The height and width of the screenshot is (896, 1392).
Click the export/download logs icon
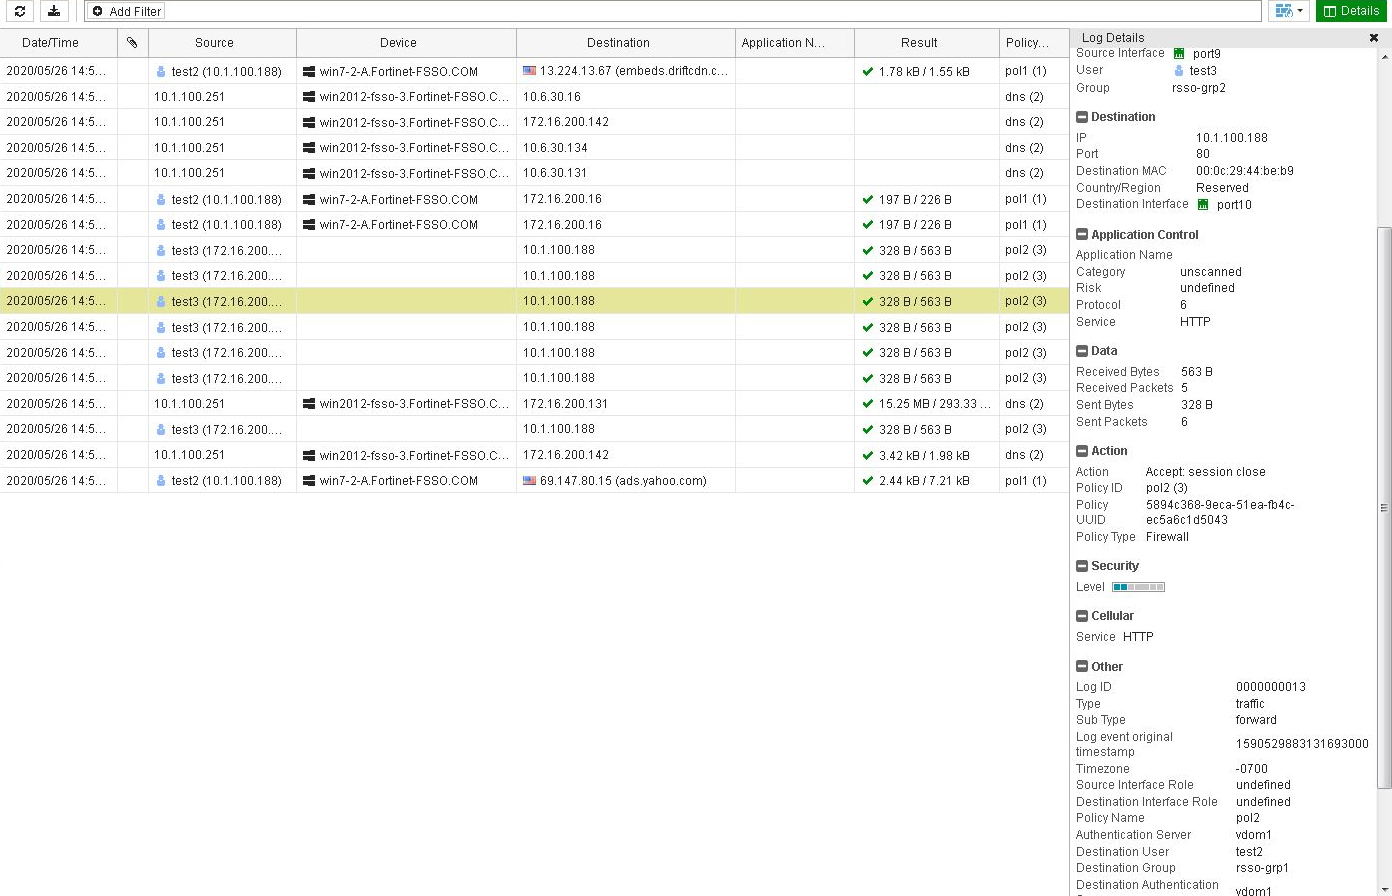(x=54, y=11)
